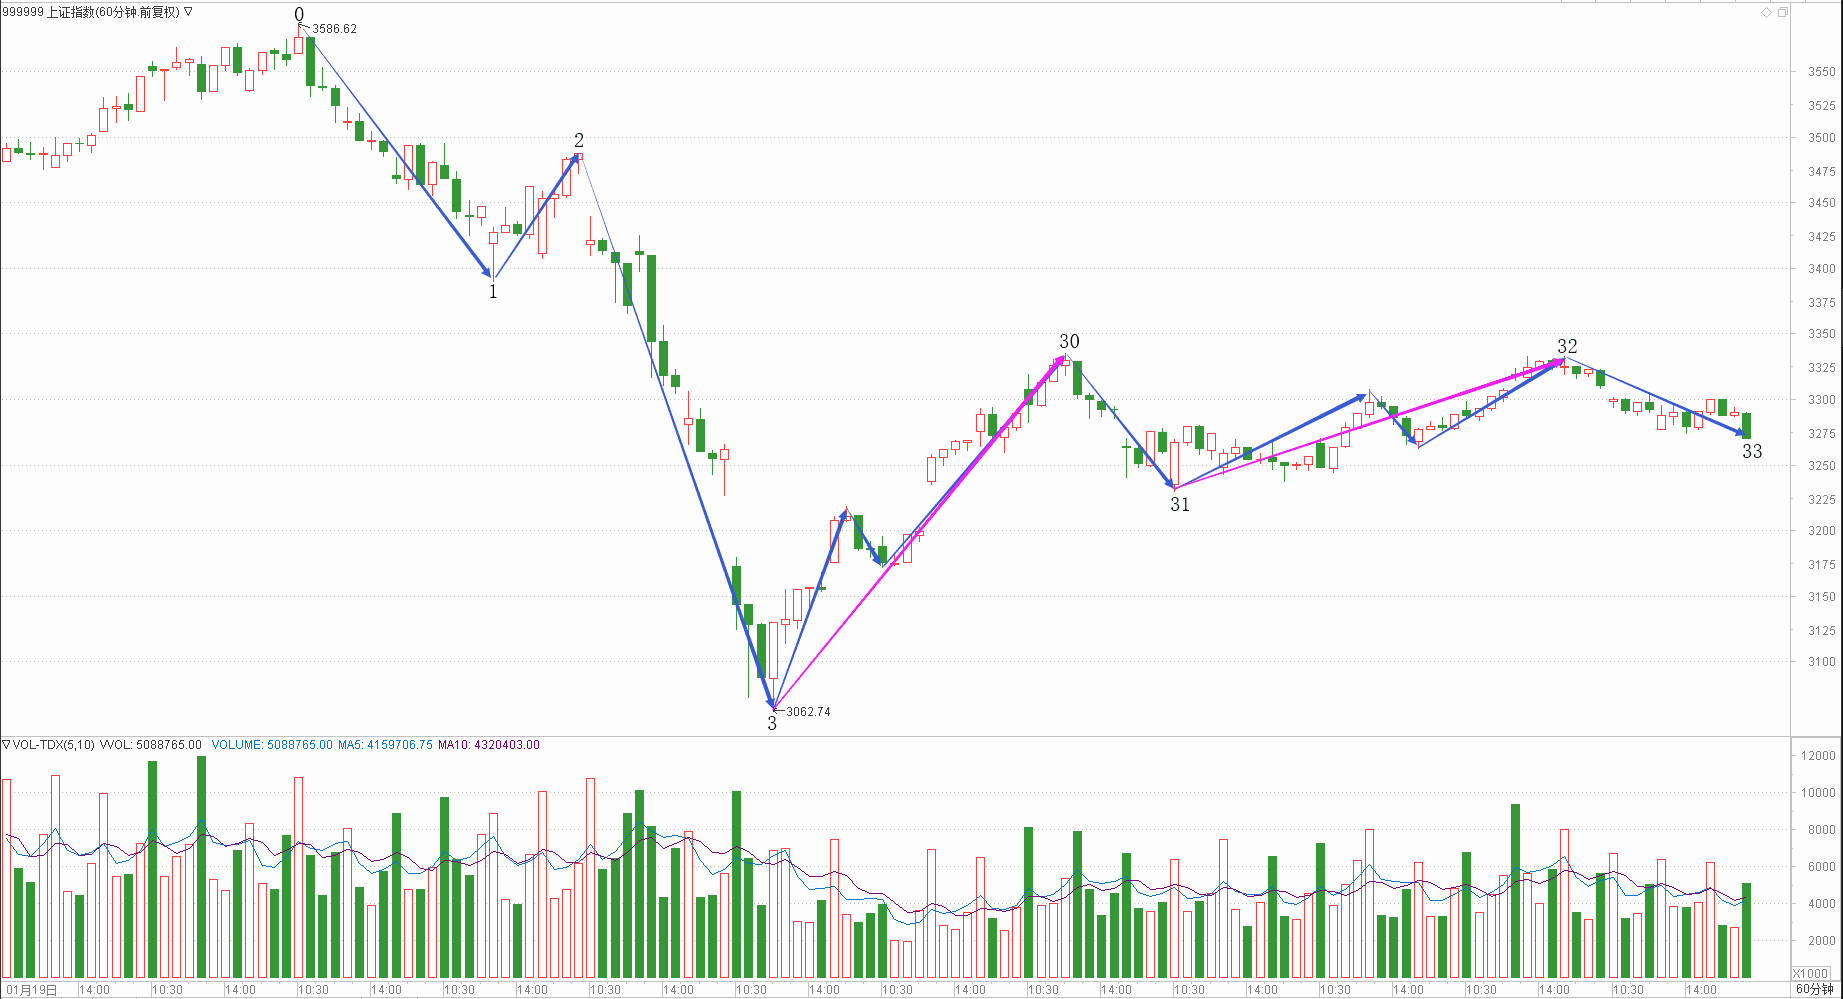
Task: Click wave label 1 at first trough
Action: tap(493, 292)
